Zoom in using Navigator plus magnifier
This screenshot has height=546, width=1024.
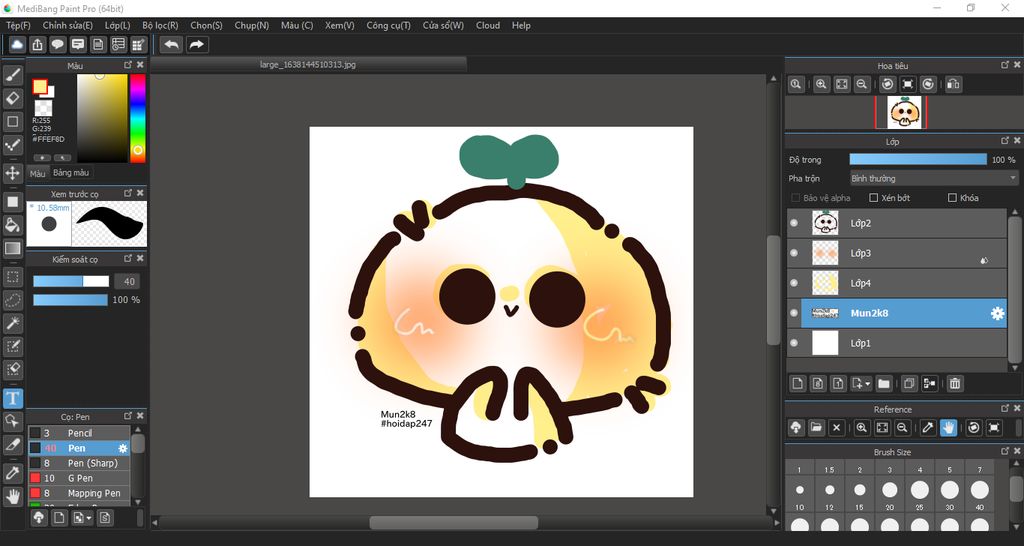click(x=822, y=84)
